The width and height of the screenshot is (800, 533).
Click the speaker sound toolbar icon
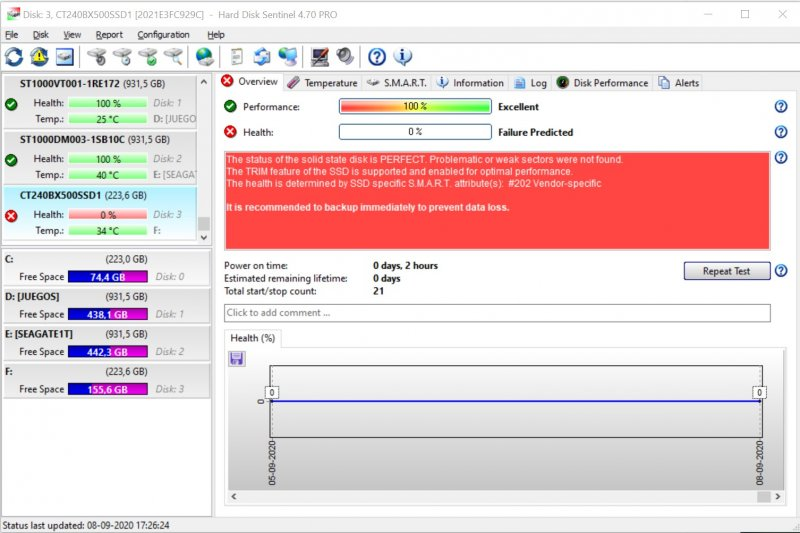(345, 56)
